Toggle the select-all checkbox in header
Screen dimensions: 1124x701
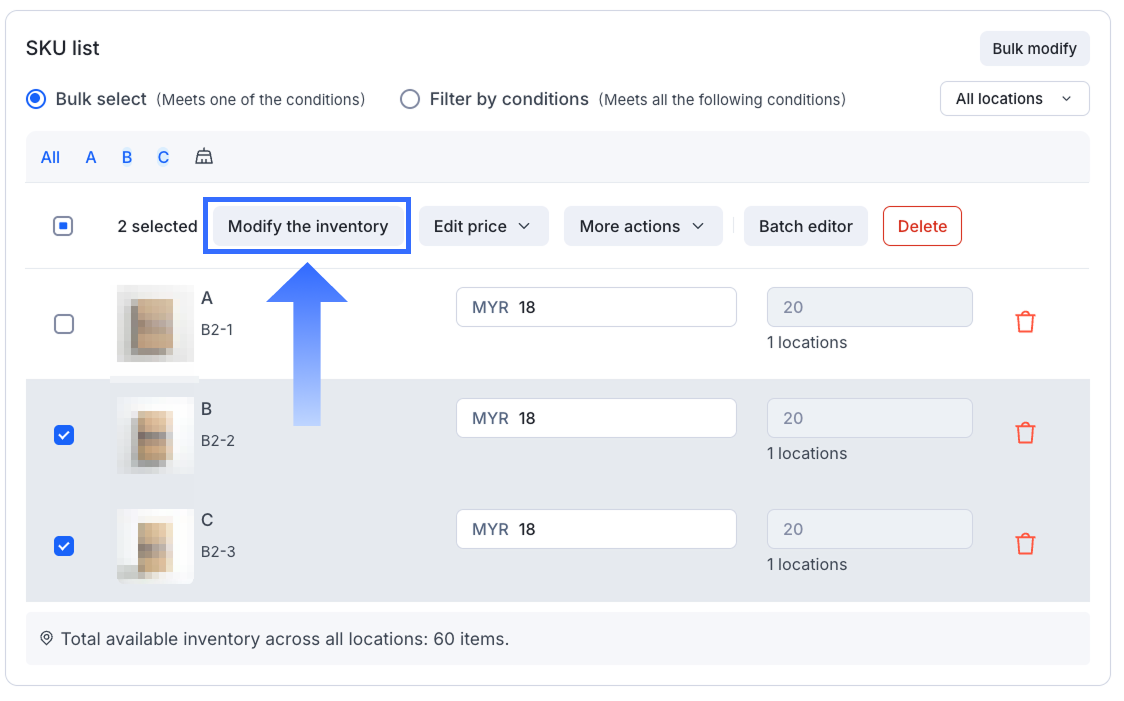point(63,226)
